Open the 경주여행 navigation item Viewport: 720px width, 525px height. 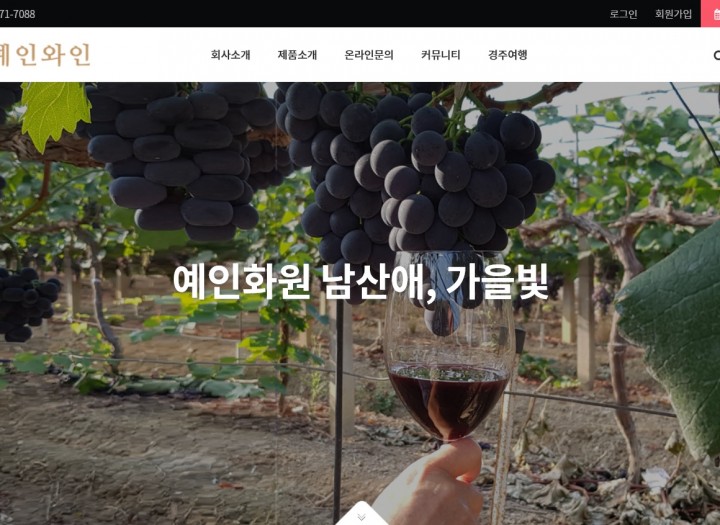[507, 55]
